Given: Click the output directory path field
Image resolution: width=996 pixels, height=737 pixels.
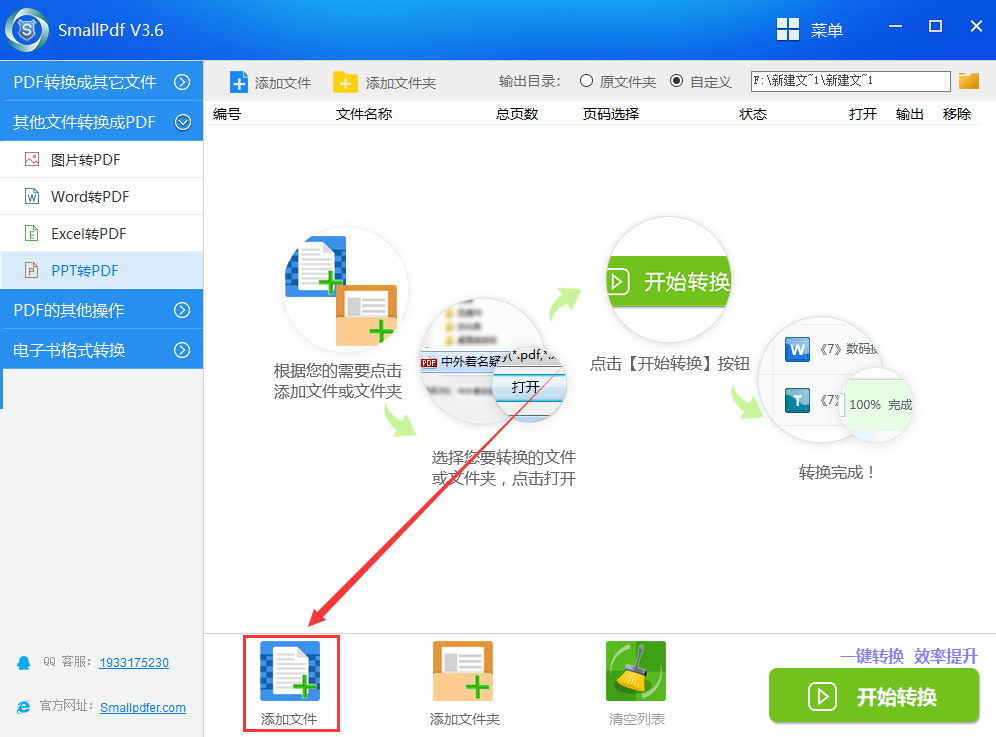Looking at the screenshot, I should (851, 81).
